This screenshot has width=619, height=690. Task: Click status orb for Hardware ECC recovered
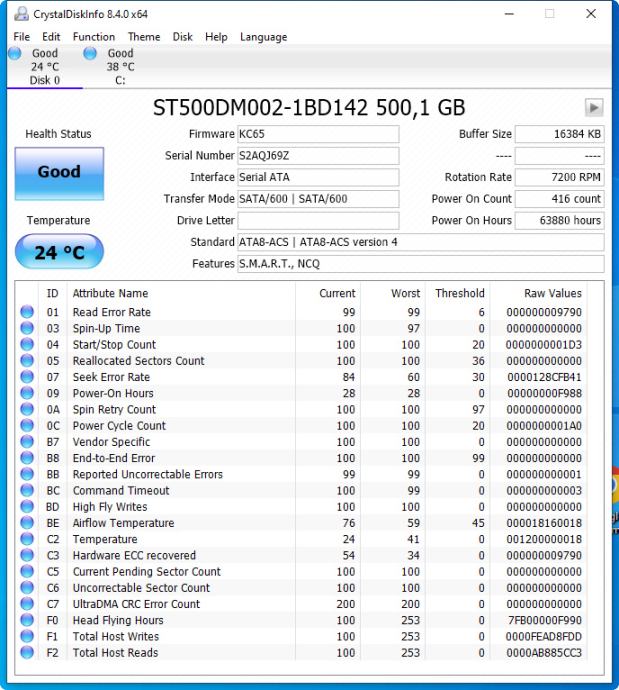click(x=27, y=555)
